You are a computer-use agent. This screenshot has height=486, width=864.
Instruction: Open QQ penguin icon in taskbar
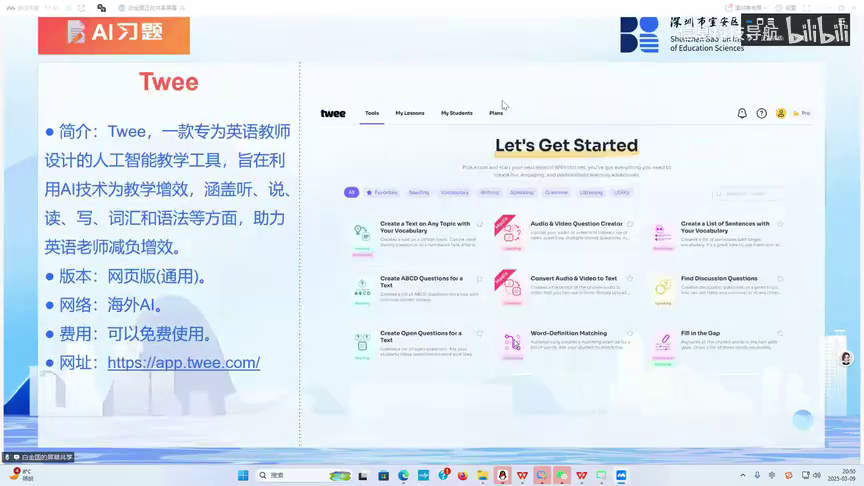point(502,475)
